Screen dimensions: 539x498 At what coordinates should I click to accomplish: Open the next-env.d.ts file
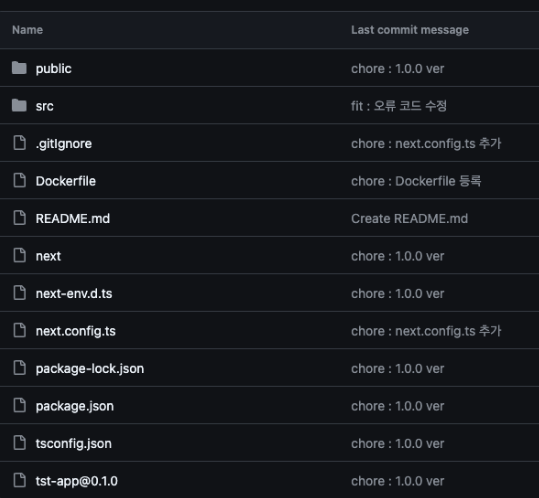(x=74, y=294)
